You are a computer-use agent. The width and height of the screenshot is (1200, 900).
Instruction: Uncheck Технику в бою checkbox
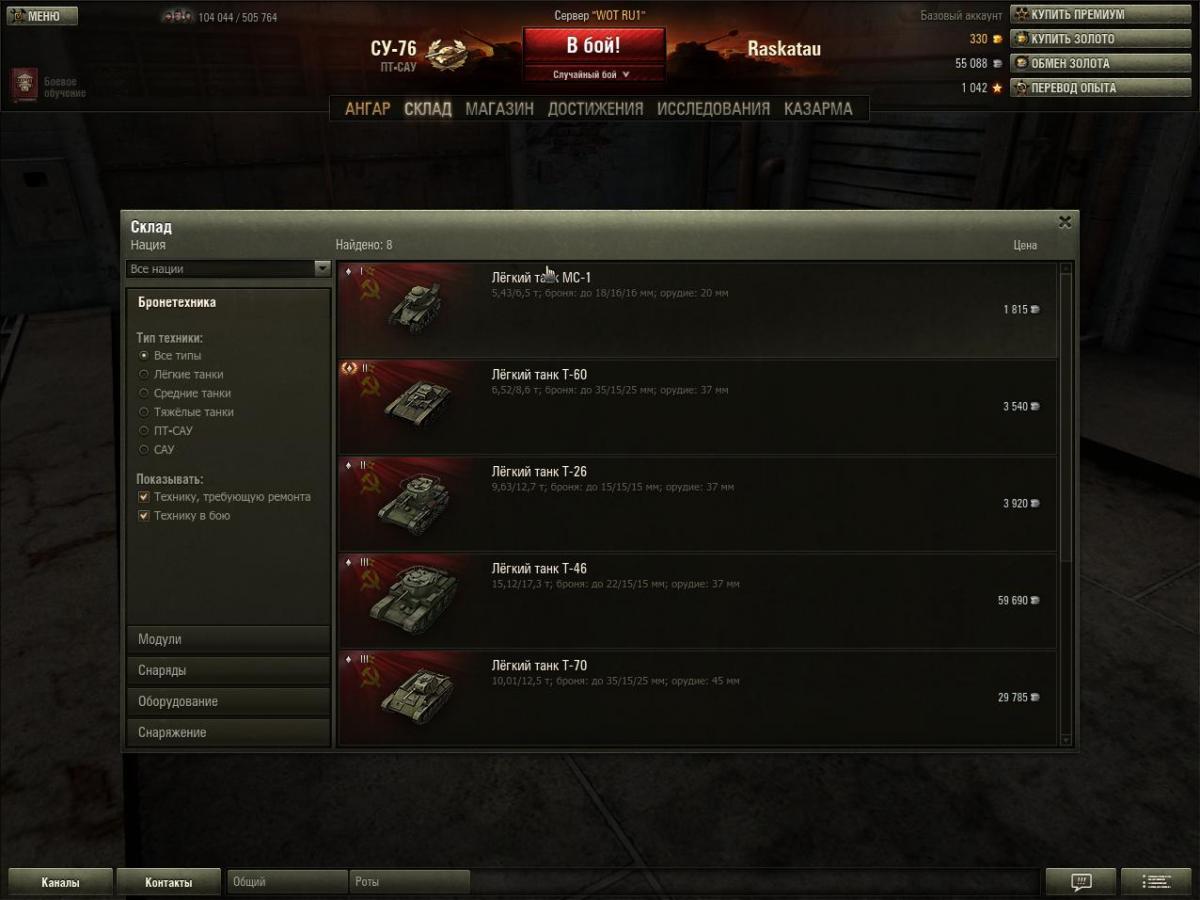click(x=144, y=516)
